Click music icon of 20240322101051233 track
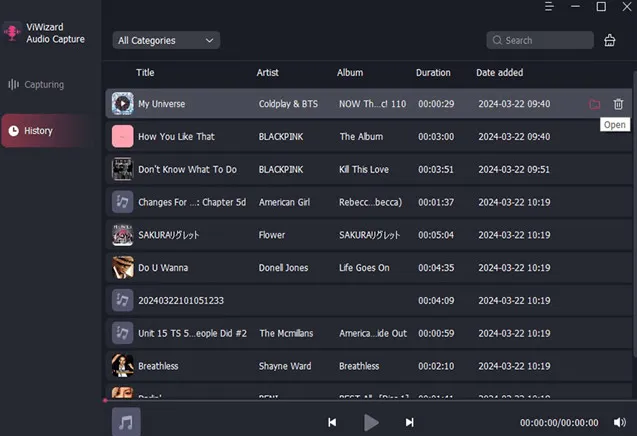 click(x=122, y=300)
